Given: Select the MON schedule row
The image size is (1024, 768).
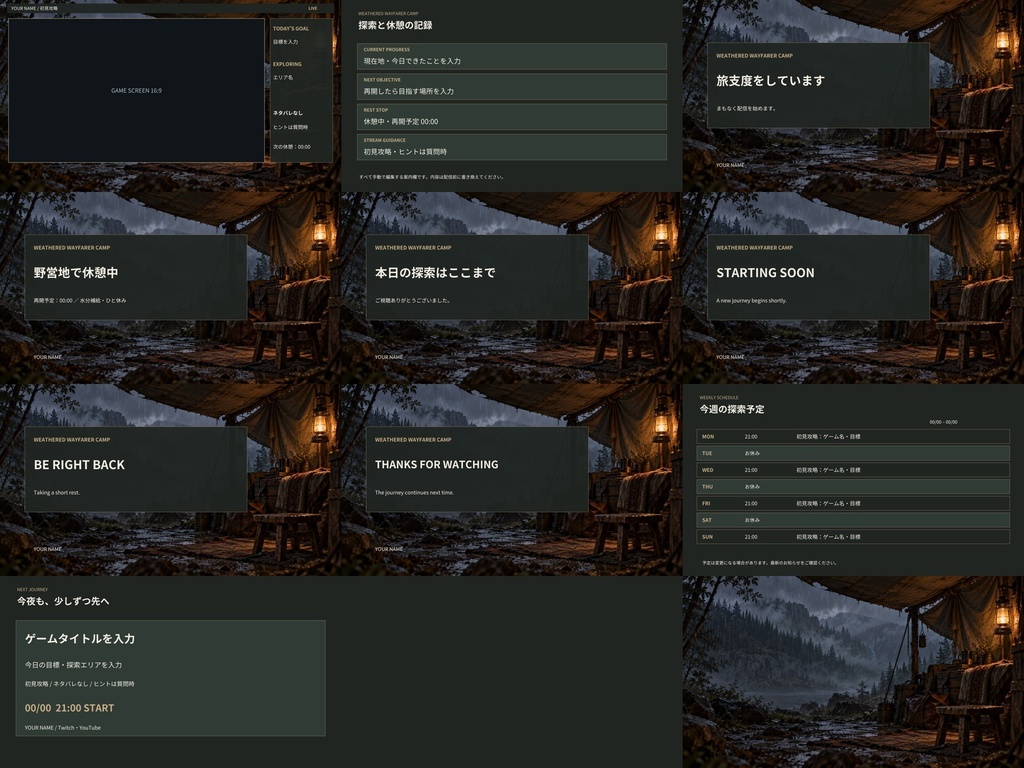Looking at the screenshot, I should click(x=853, y=436).
